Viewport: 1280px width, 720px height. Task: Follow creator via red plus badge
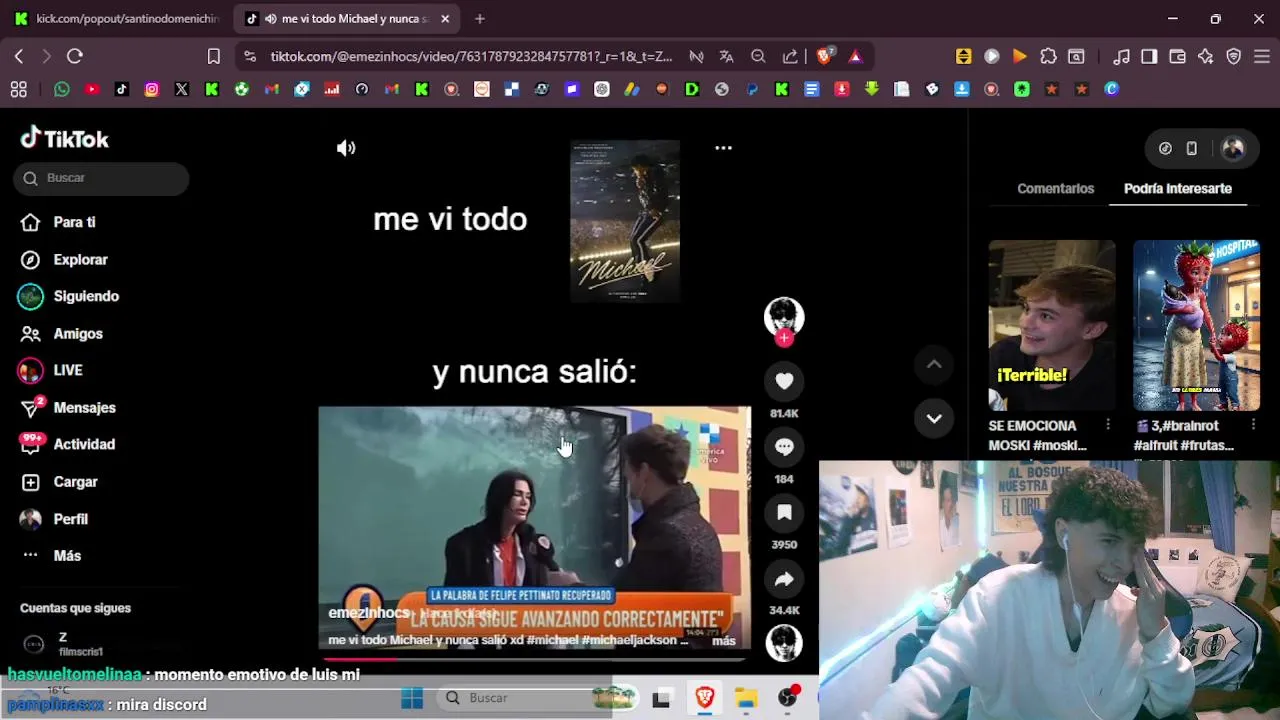(784, 338)
